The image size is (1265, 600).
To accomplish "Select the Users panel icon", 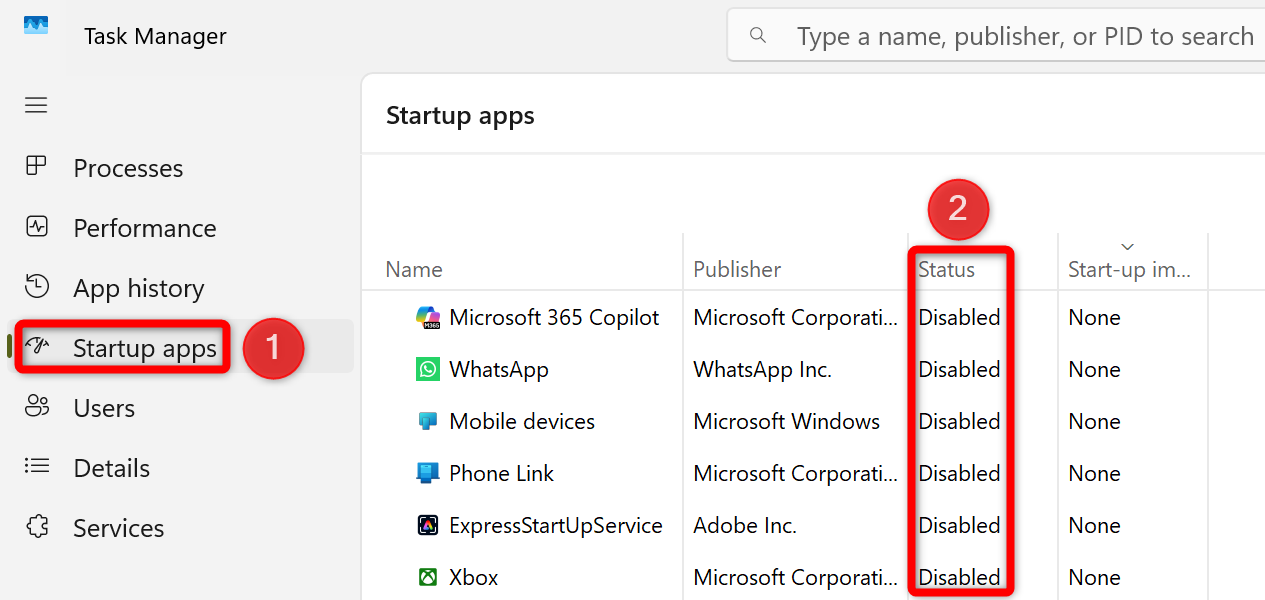I will 36,407.
